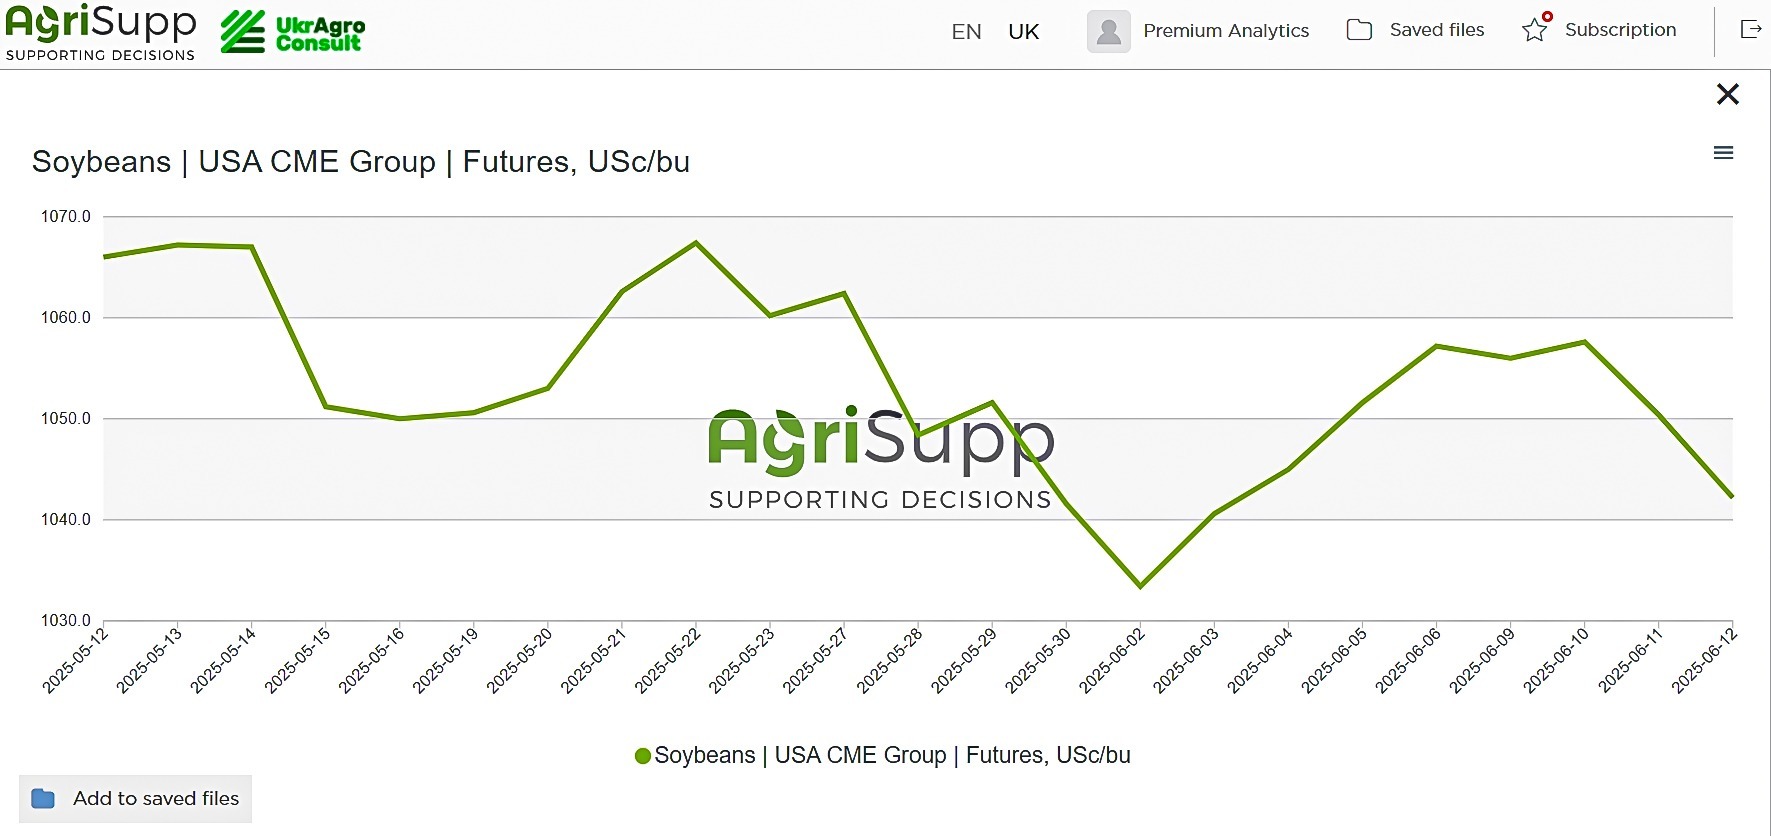Click the AgriSupp logo in header
The height and width of the screenshot is (836, 1771).
click(x=101, y=32)
